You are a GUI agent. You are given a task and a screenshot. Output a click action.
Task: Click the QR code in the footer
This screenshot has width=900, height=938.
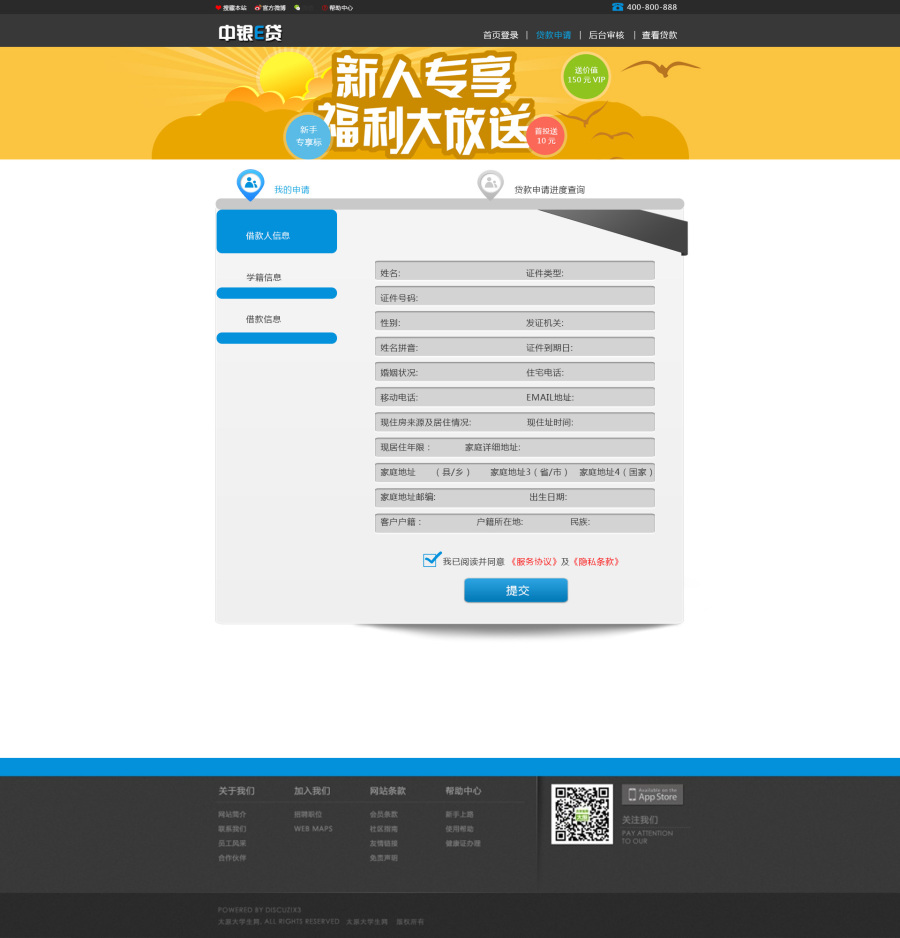pos(583,817)
